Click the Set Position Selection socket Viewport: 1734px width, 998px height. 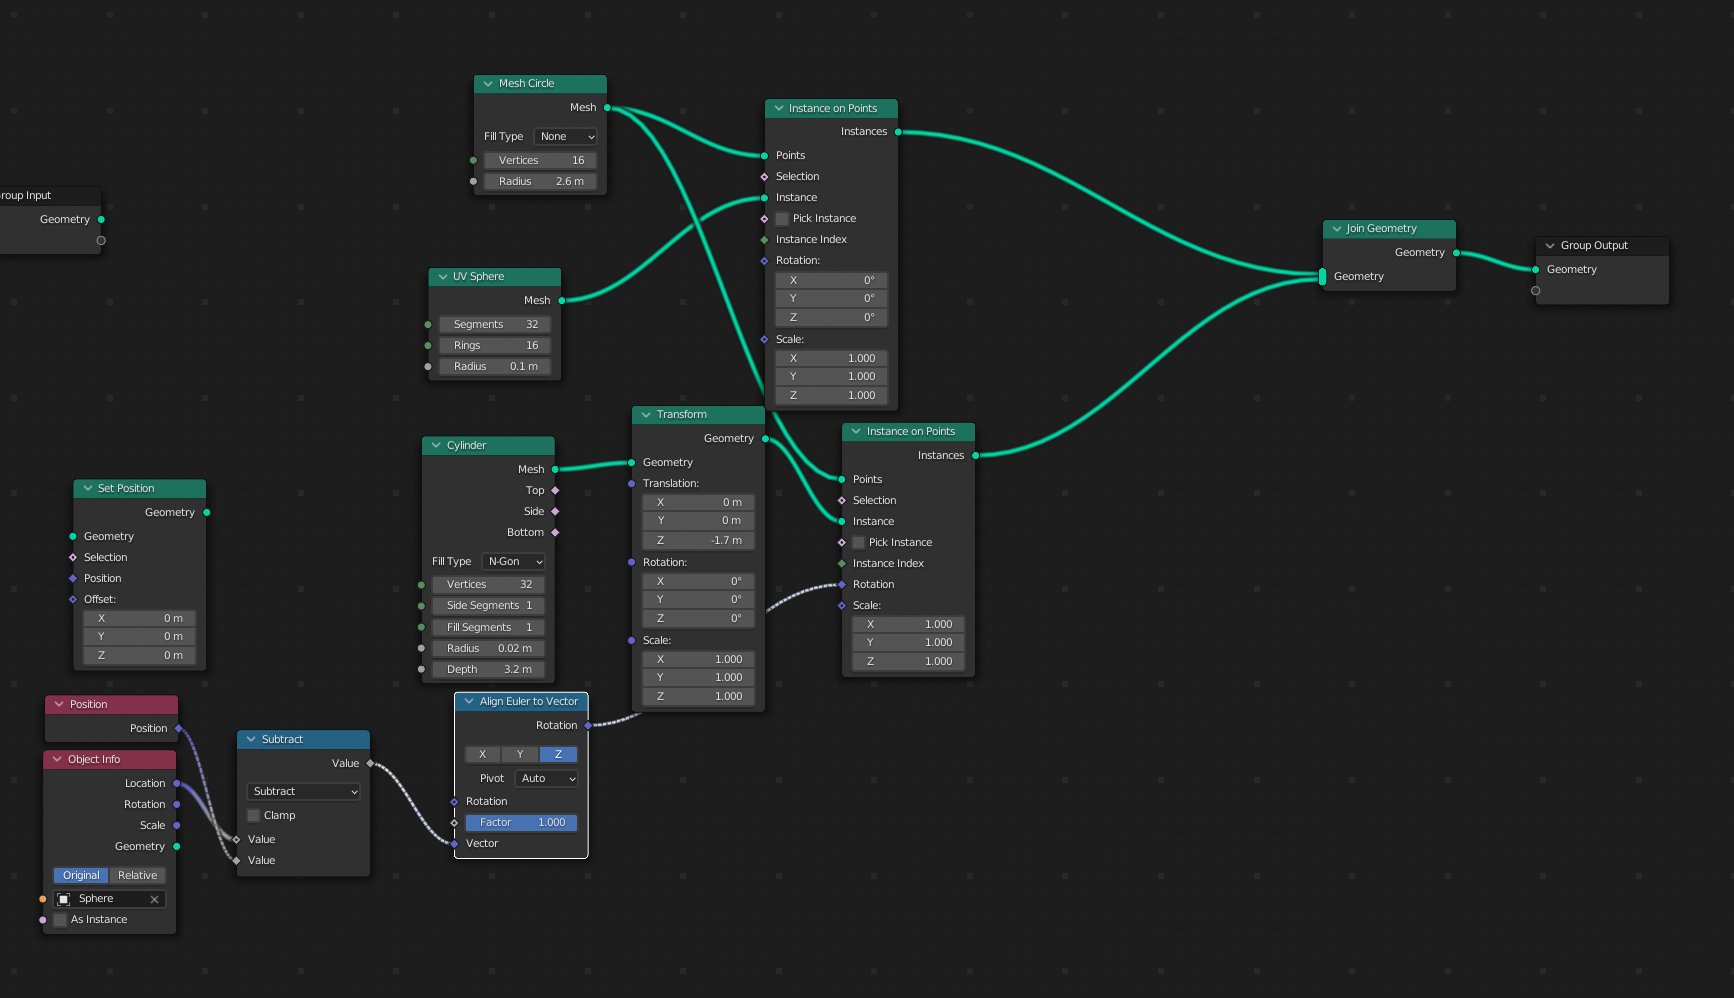[x=73, y=558]
